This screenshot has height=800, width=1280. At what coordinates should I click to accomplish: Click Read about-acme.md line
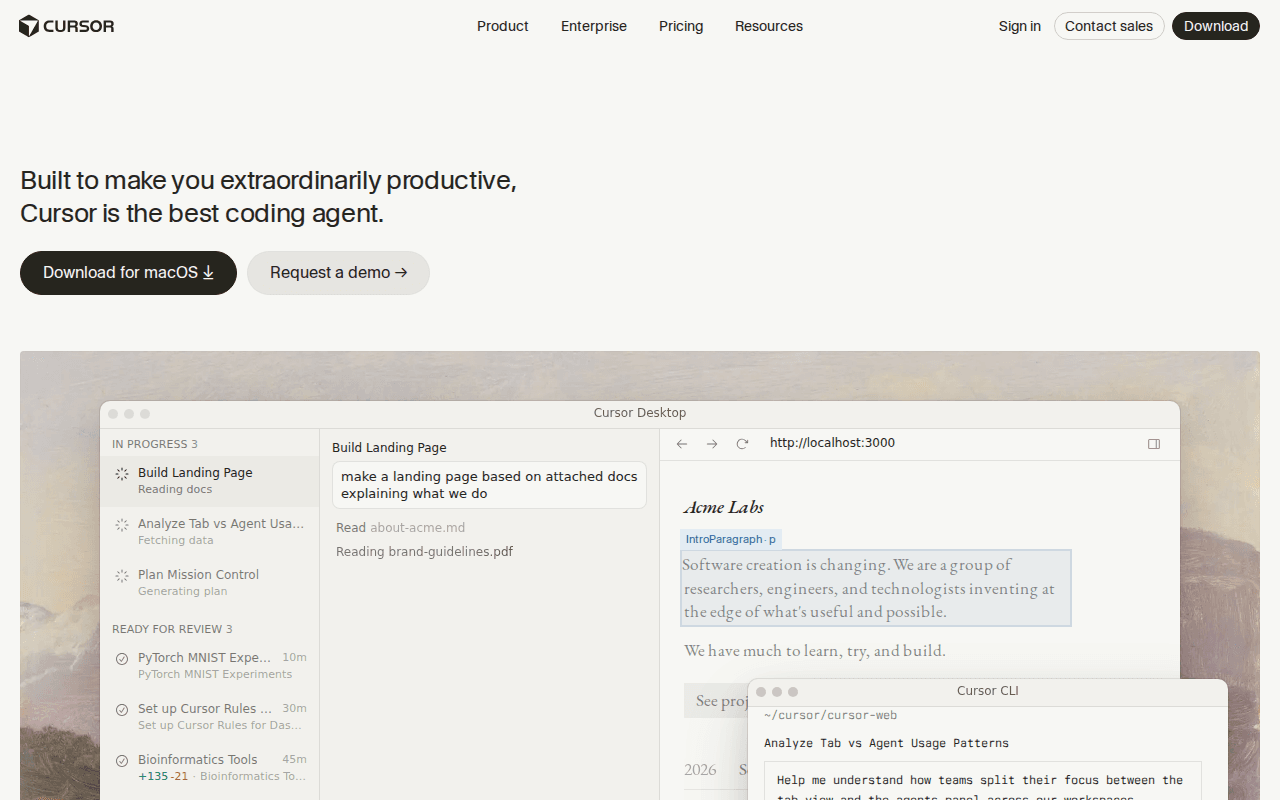(400, 528)
